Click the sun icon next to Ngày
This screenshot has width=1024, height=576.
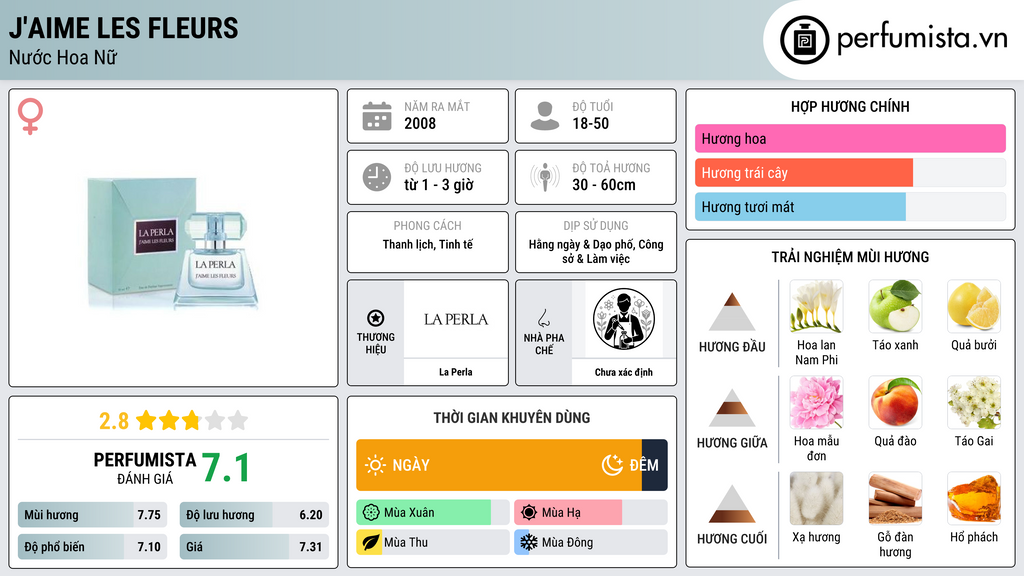376,465
